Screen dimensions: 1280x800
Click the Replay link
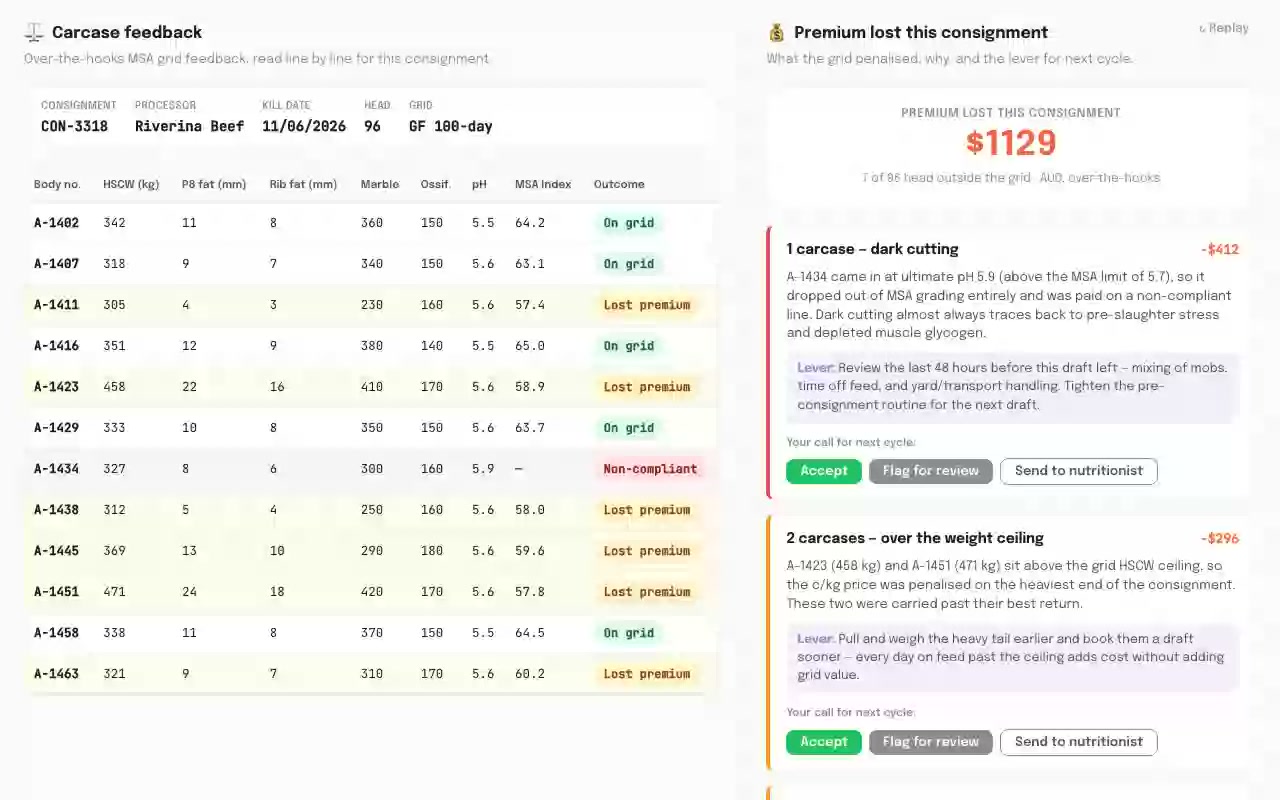(1224, 28)
